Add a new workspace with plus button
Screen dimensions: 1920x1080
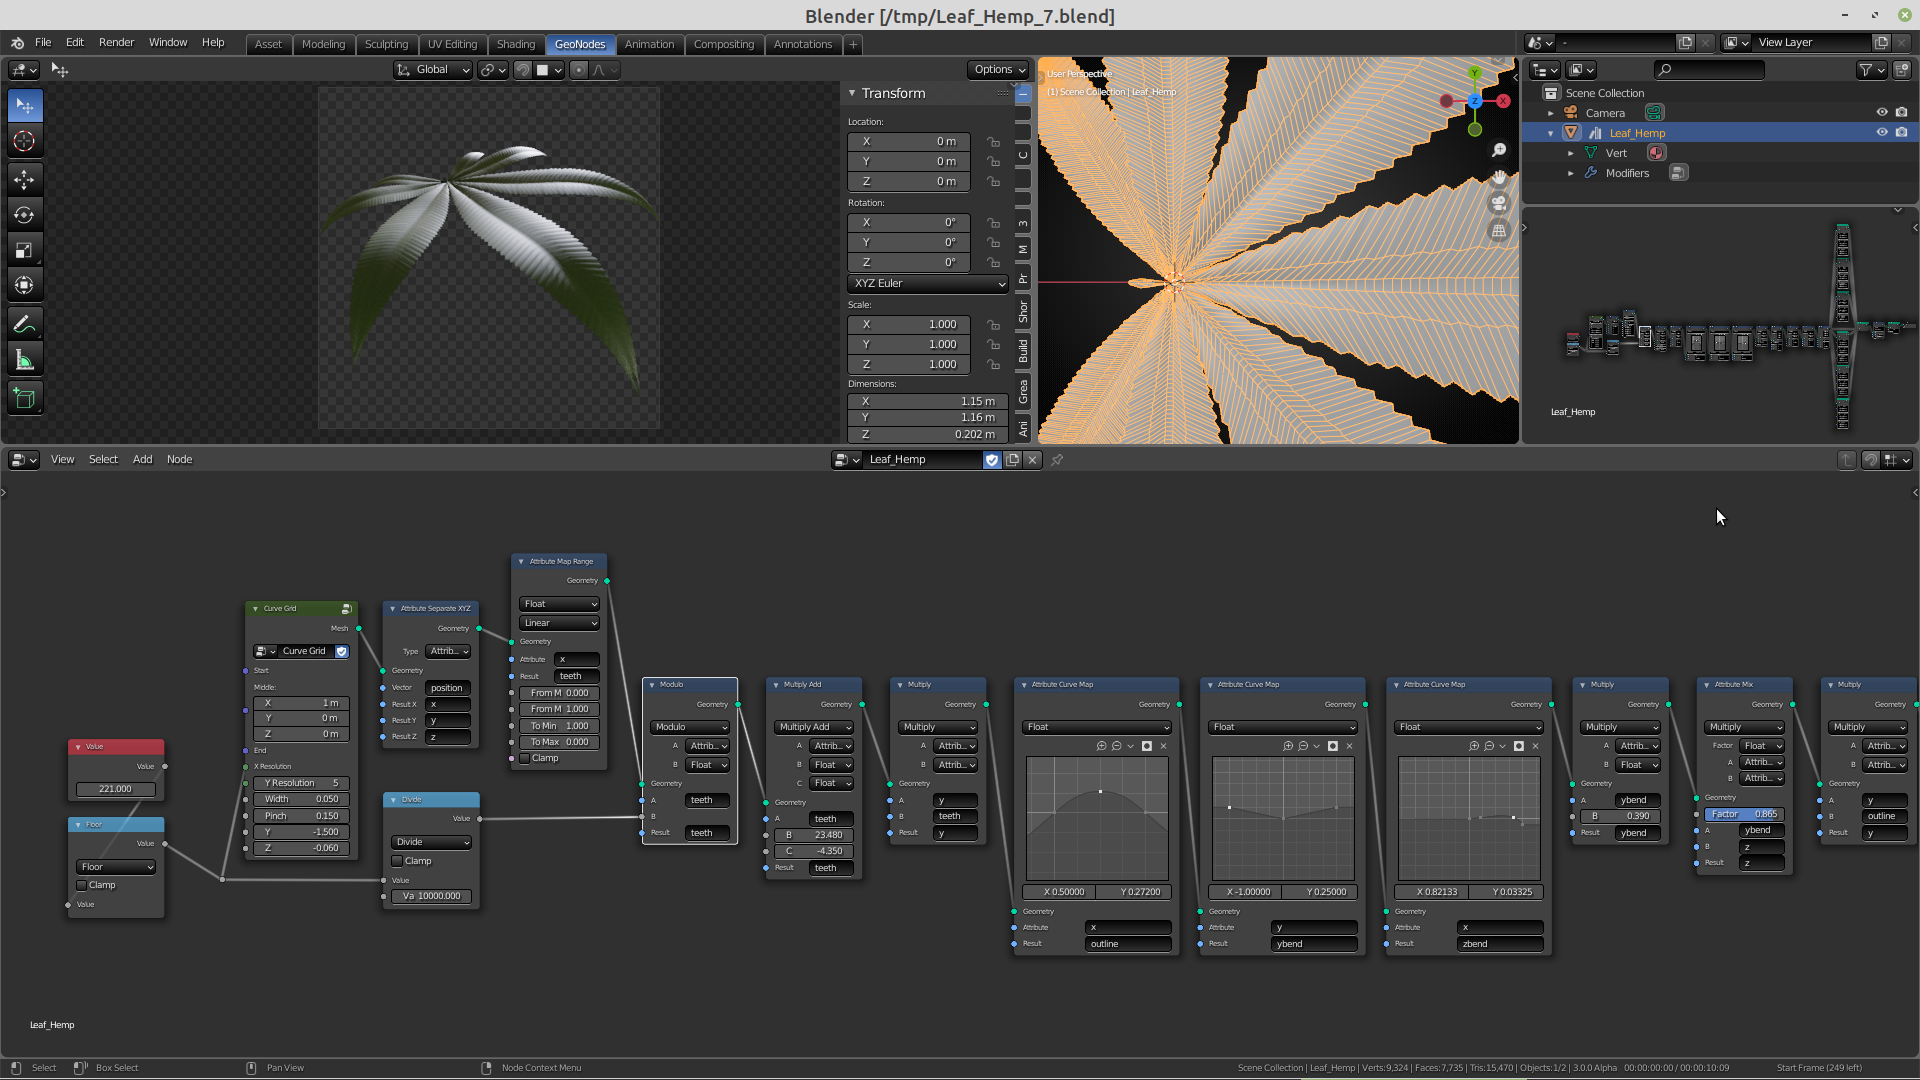[x=853, y=45]
